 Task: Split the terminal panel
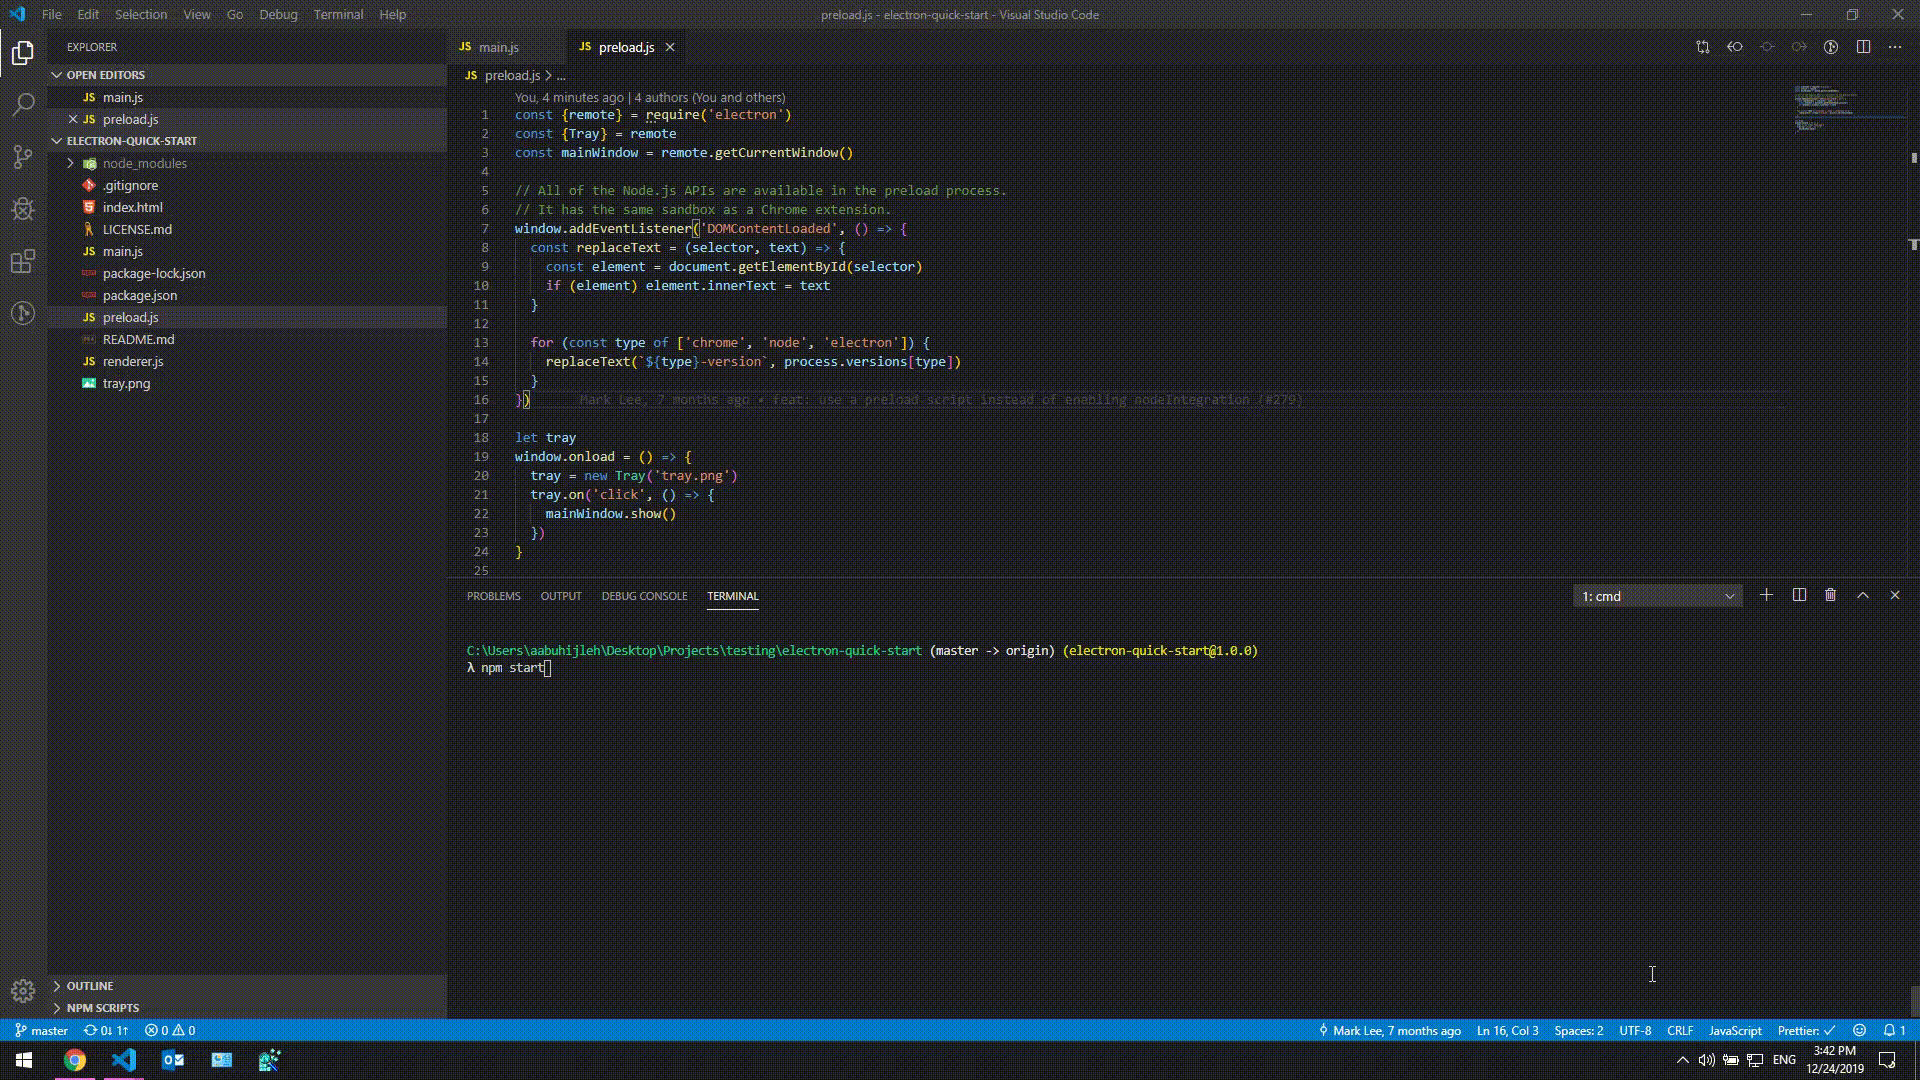1799,595
